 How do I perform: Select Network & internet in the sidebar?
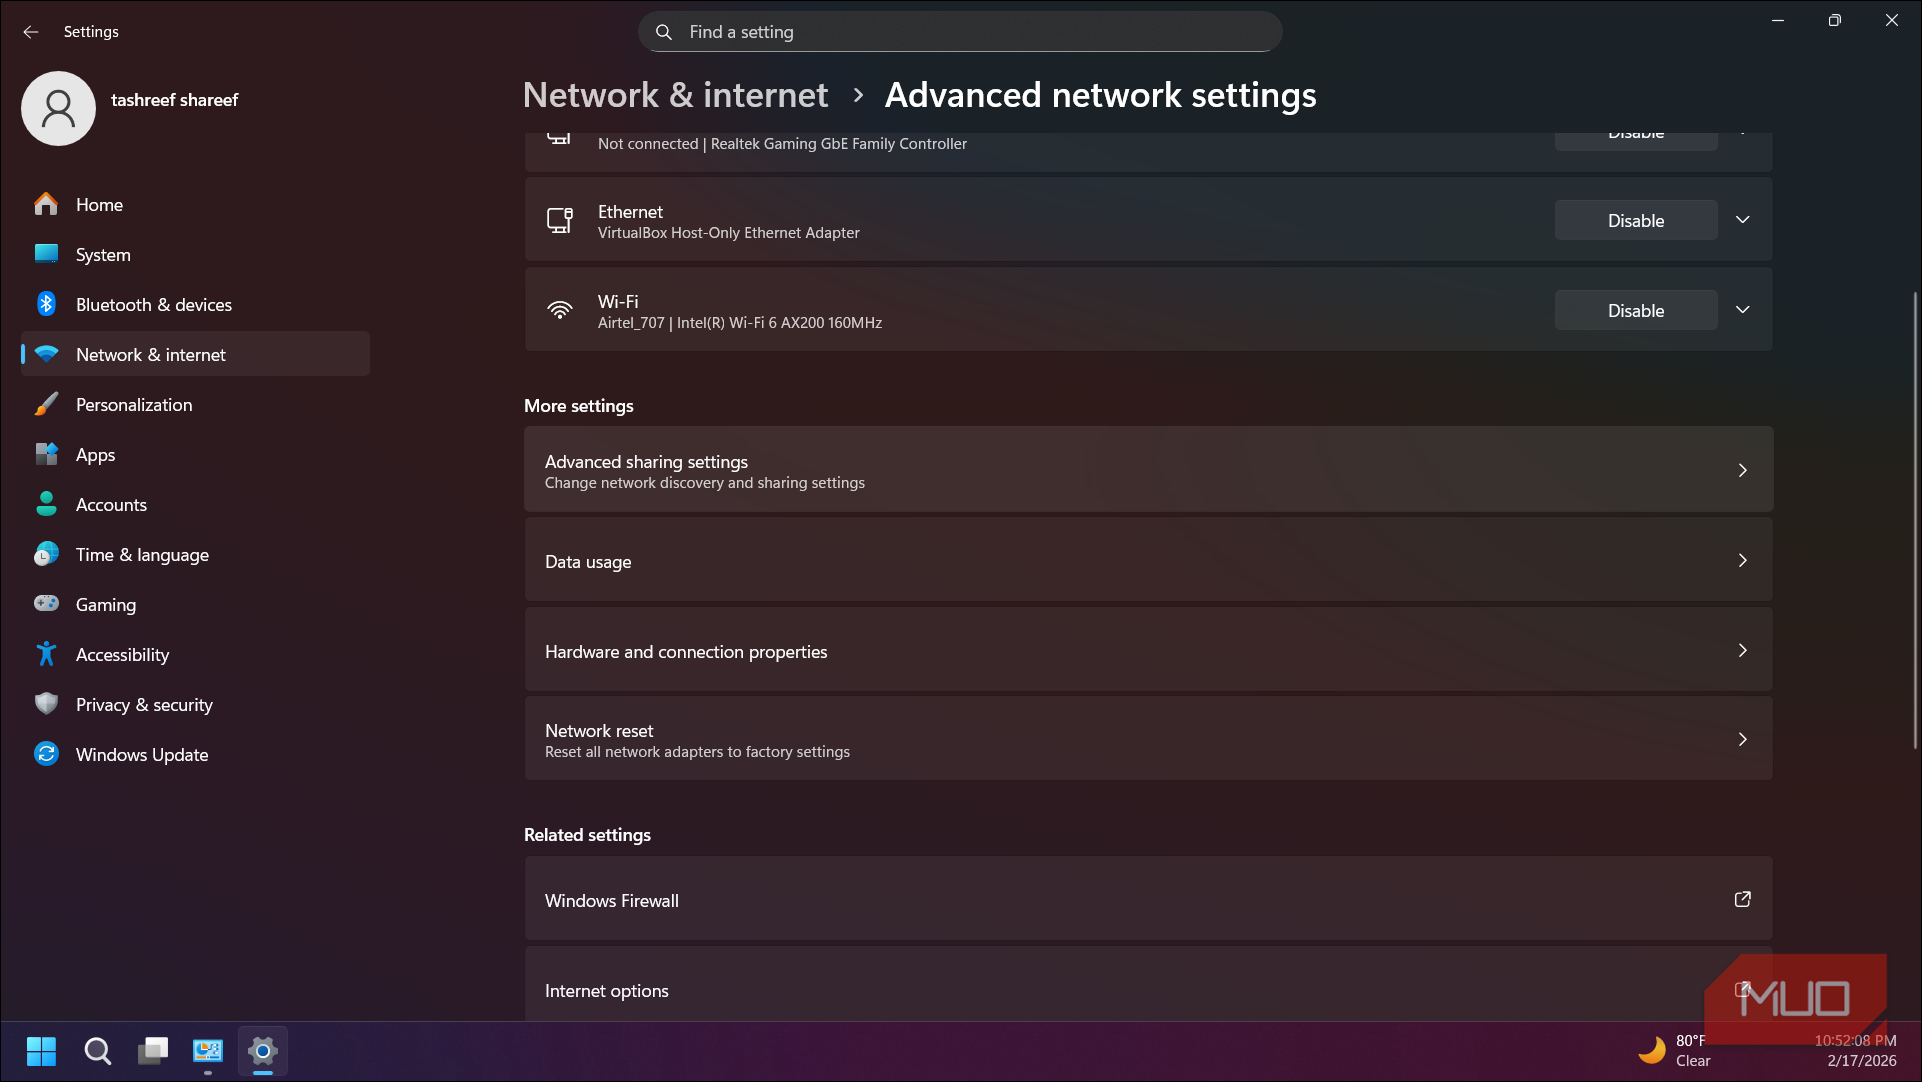pos(195,354)
